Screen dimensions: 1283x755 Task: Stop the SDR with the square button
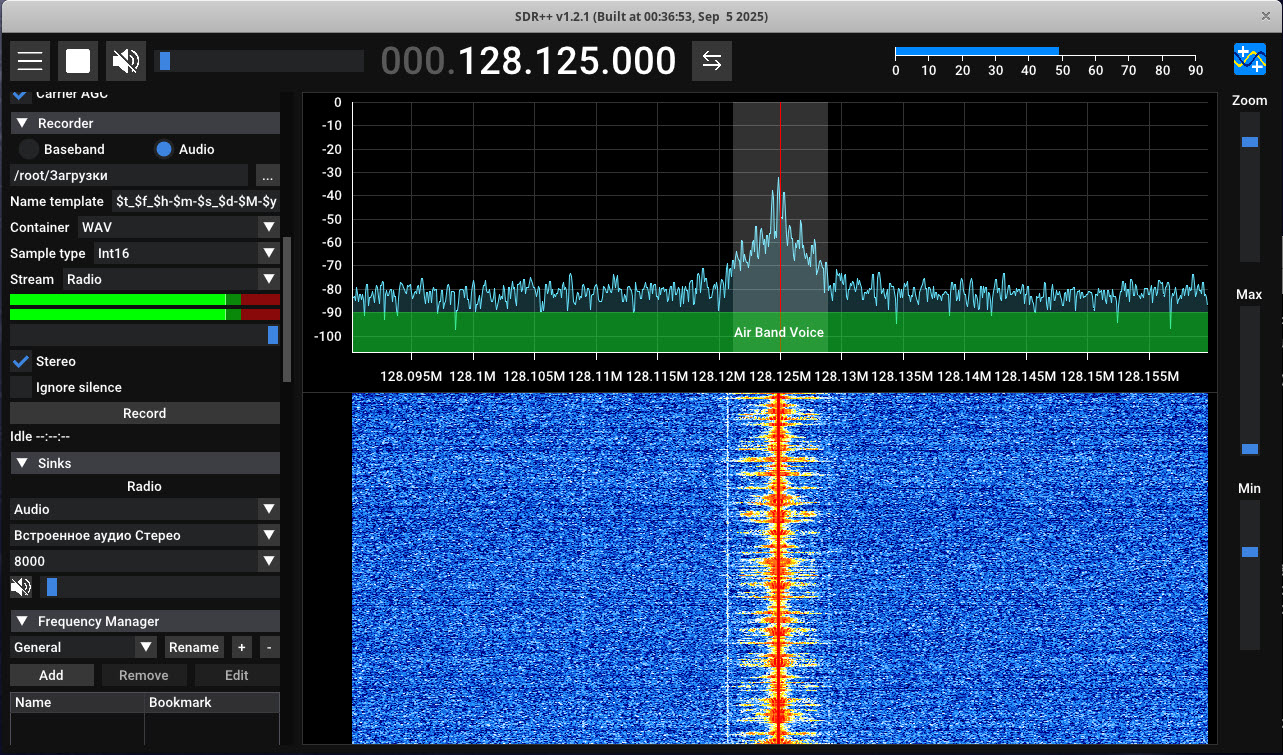coord(78,61)
